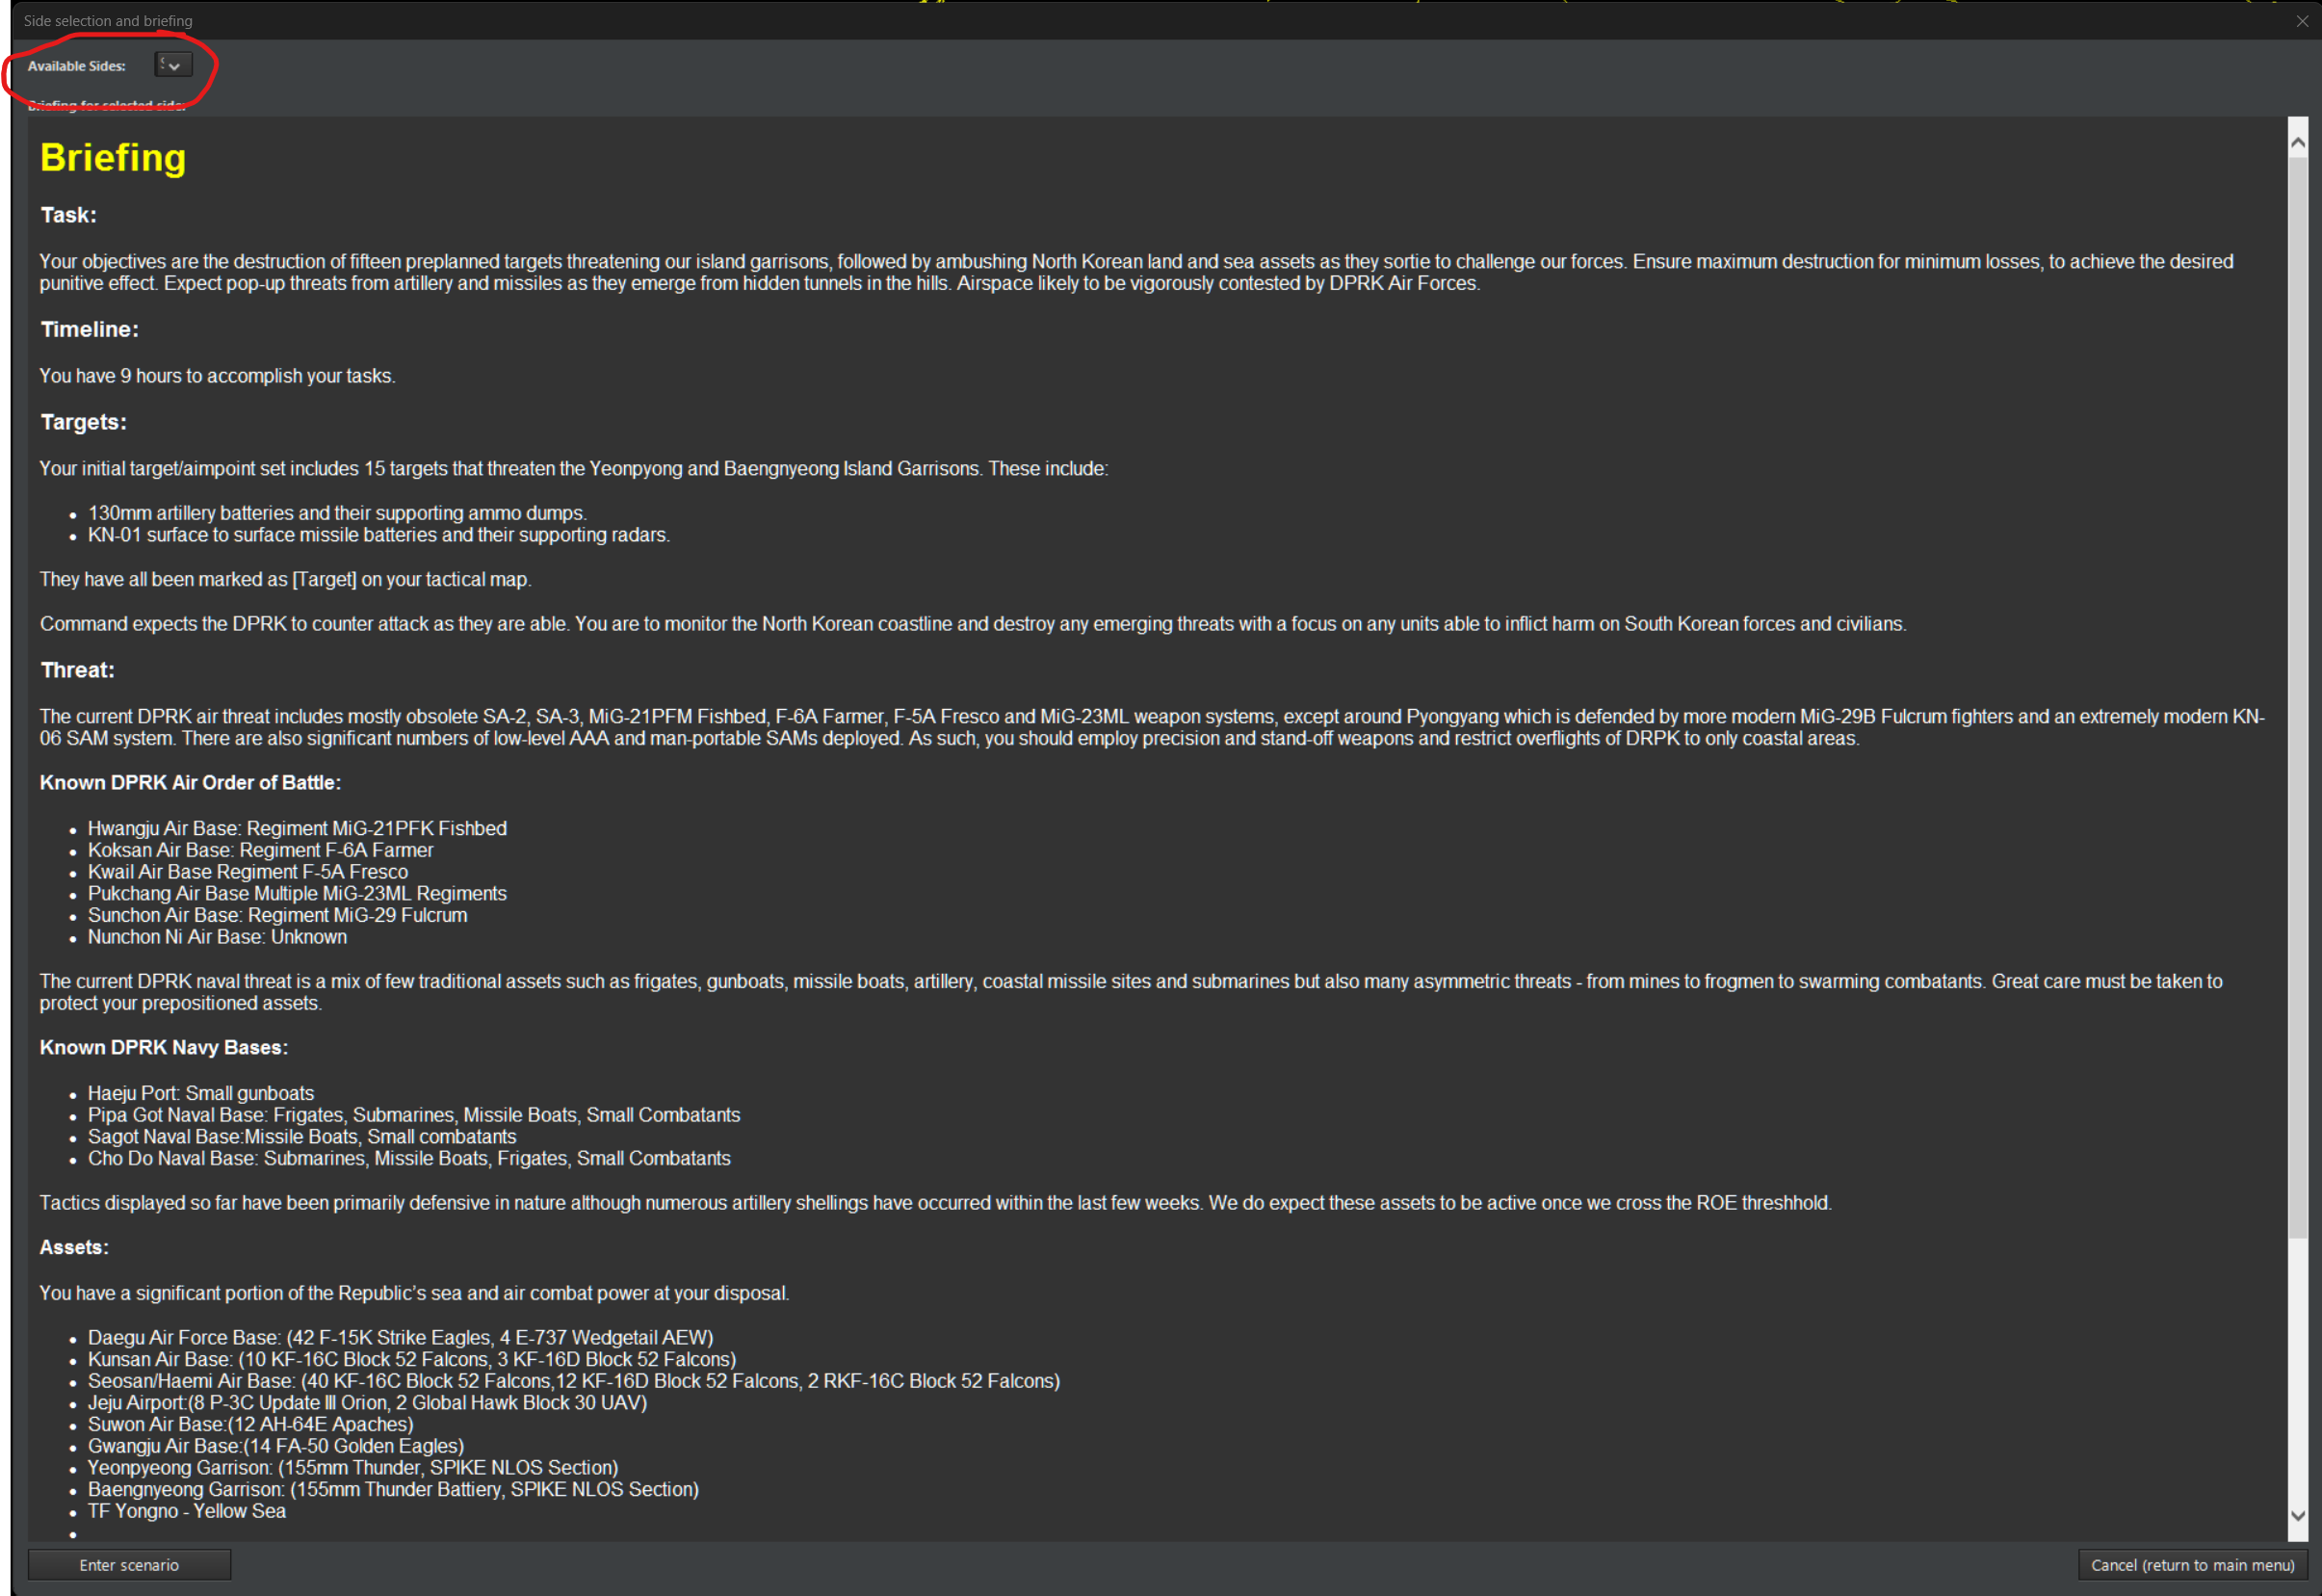2322x1596 pixels.
Task: Click the Threat: section heading
Action: (77, 670)
